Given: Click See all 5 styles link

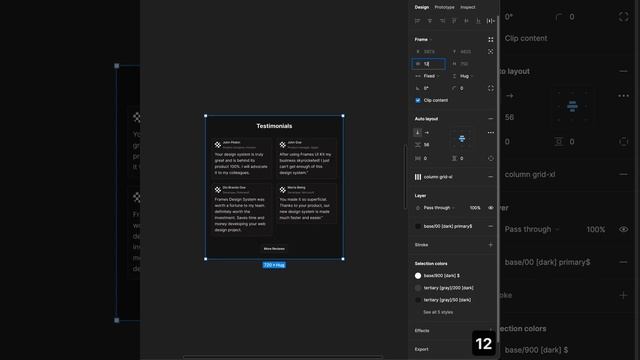Looking at the screenshot, I should [x=438, y=312].
